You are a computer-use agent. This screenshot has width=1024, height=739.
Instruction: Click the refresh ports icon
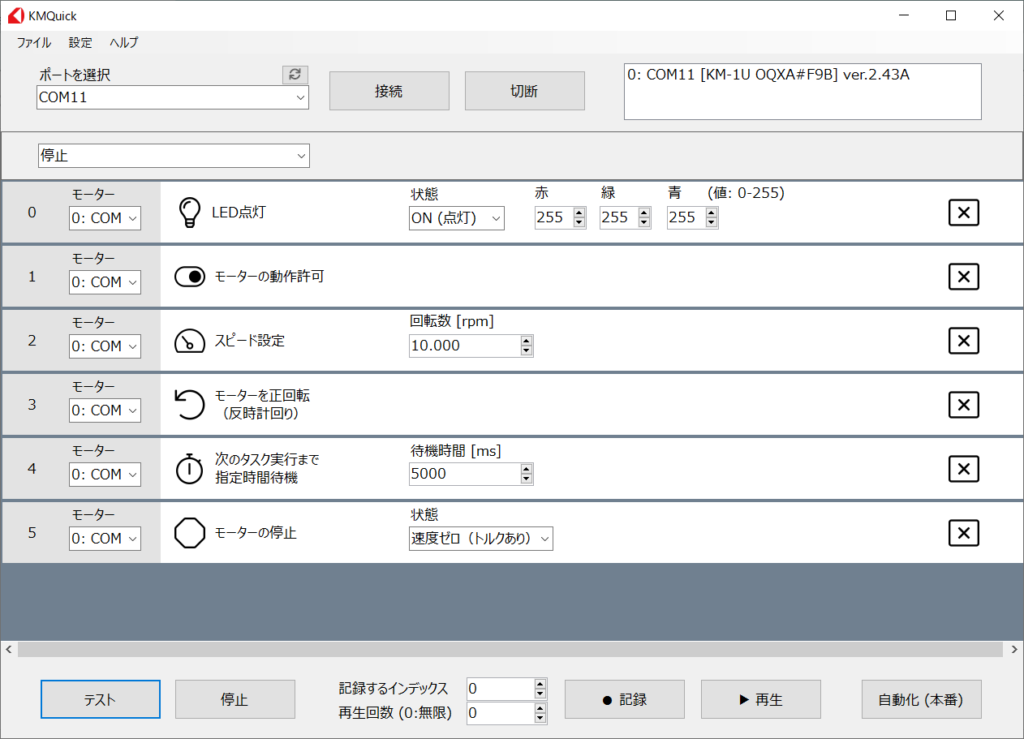[295, 74]
